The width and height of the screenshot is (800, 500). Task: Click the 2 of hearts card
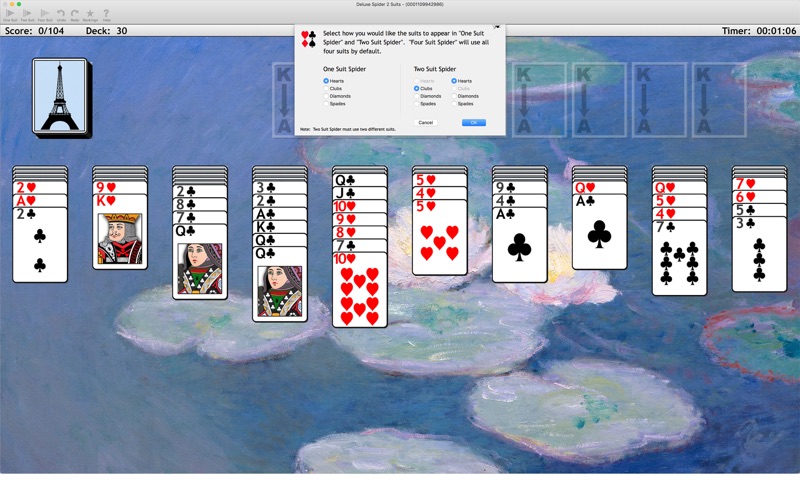tap(40, 187)
